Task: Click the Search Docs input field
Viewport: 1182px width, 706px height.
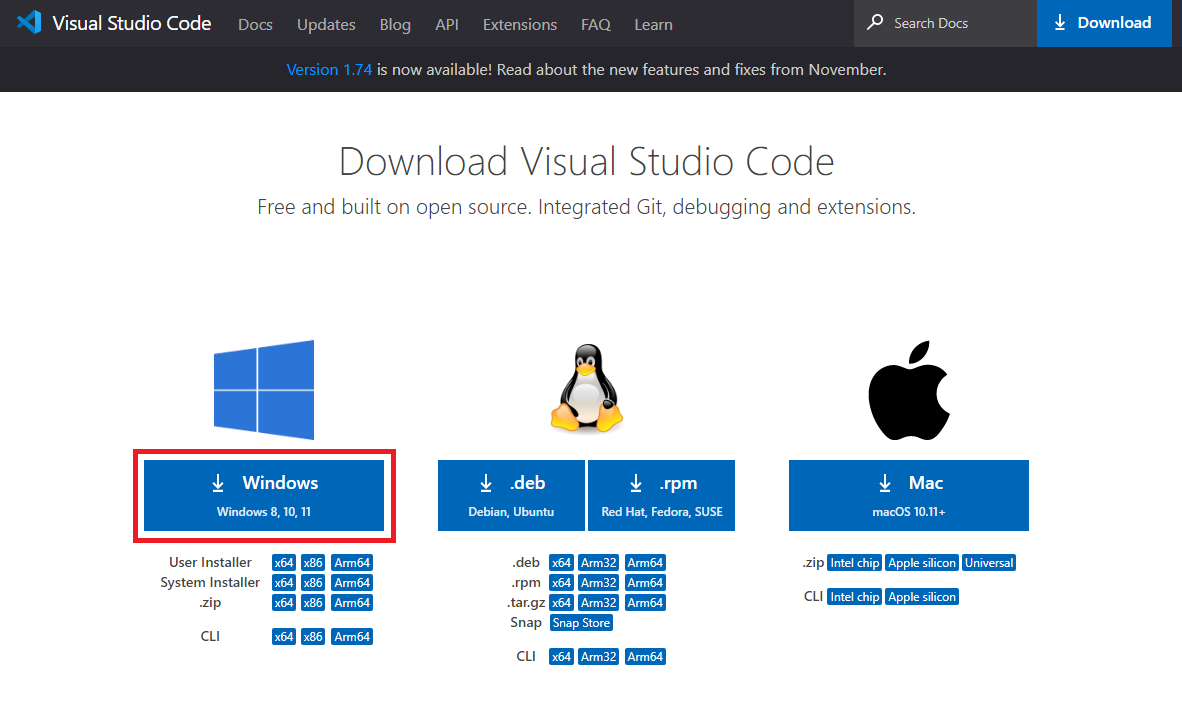Action: (945, 23)
